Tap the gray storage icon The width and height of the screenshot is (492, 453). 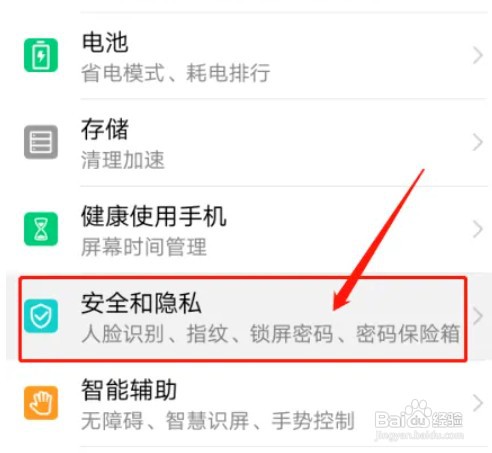[x=41, y=142]
